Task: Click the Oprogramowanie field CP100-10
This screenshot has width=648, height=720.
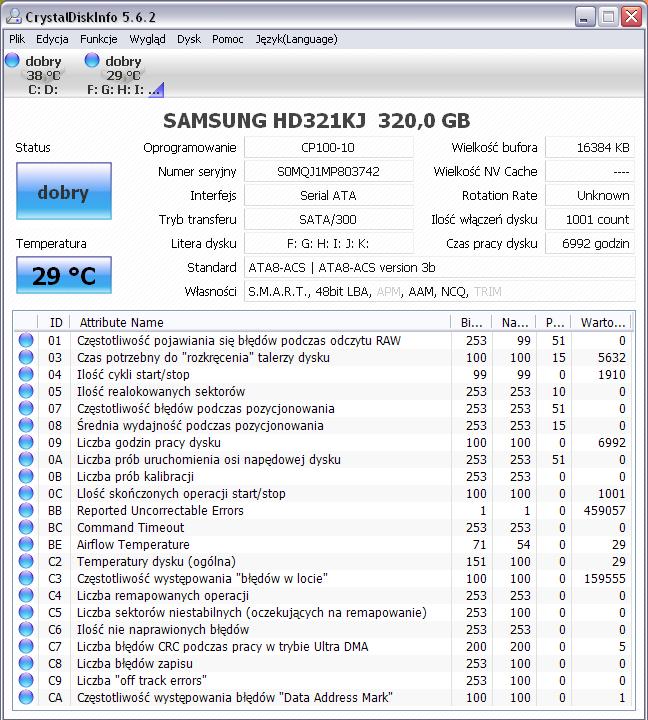Action: pos(328,147)
